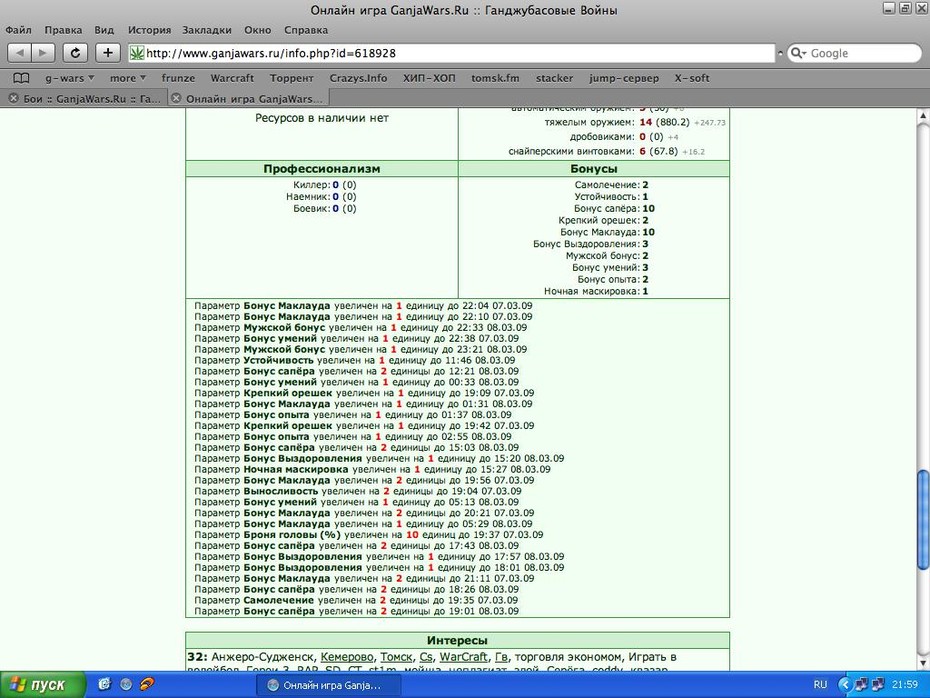Open the stacker bookmark
Image resolution: width=930 pixels, height=698 pixels.
[554, 78]
